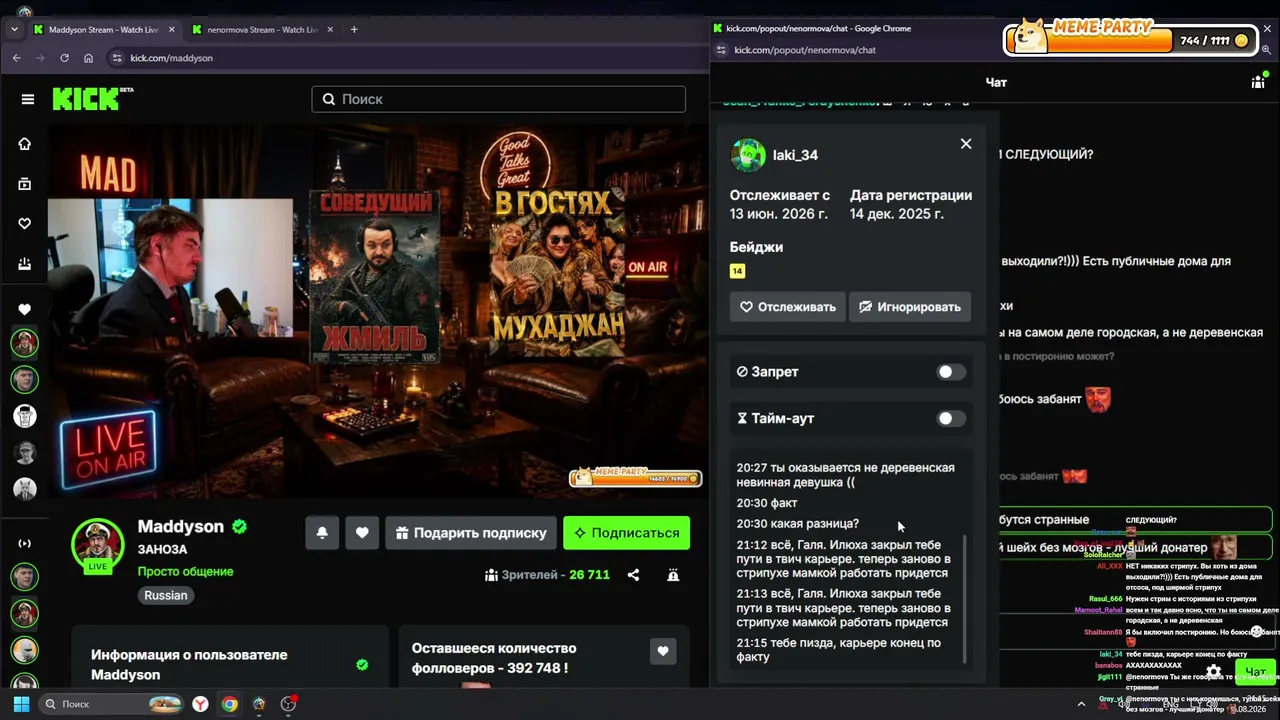Click the heart follow button for Maddyson

click(x=362, y=533)
